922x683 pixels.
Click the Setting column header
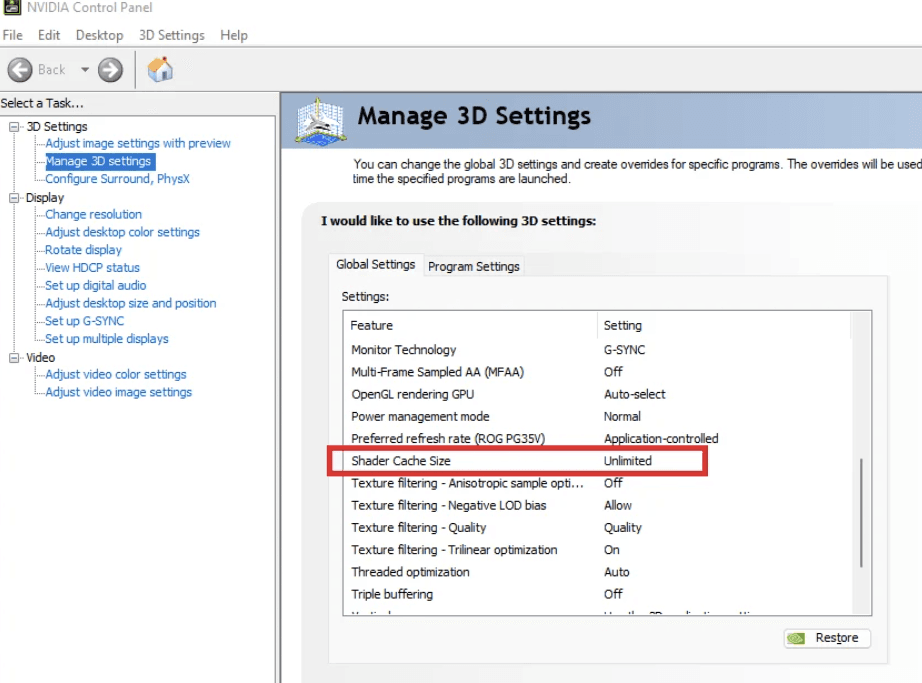coord(724,326)
